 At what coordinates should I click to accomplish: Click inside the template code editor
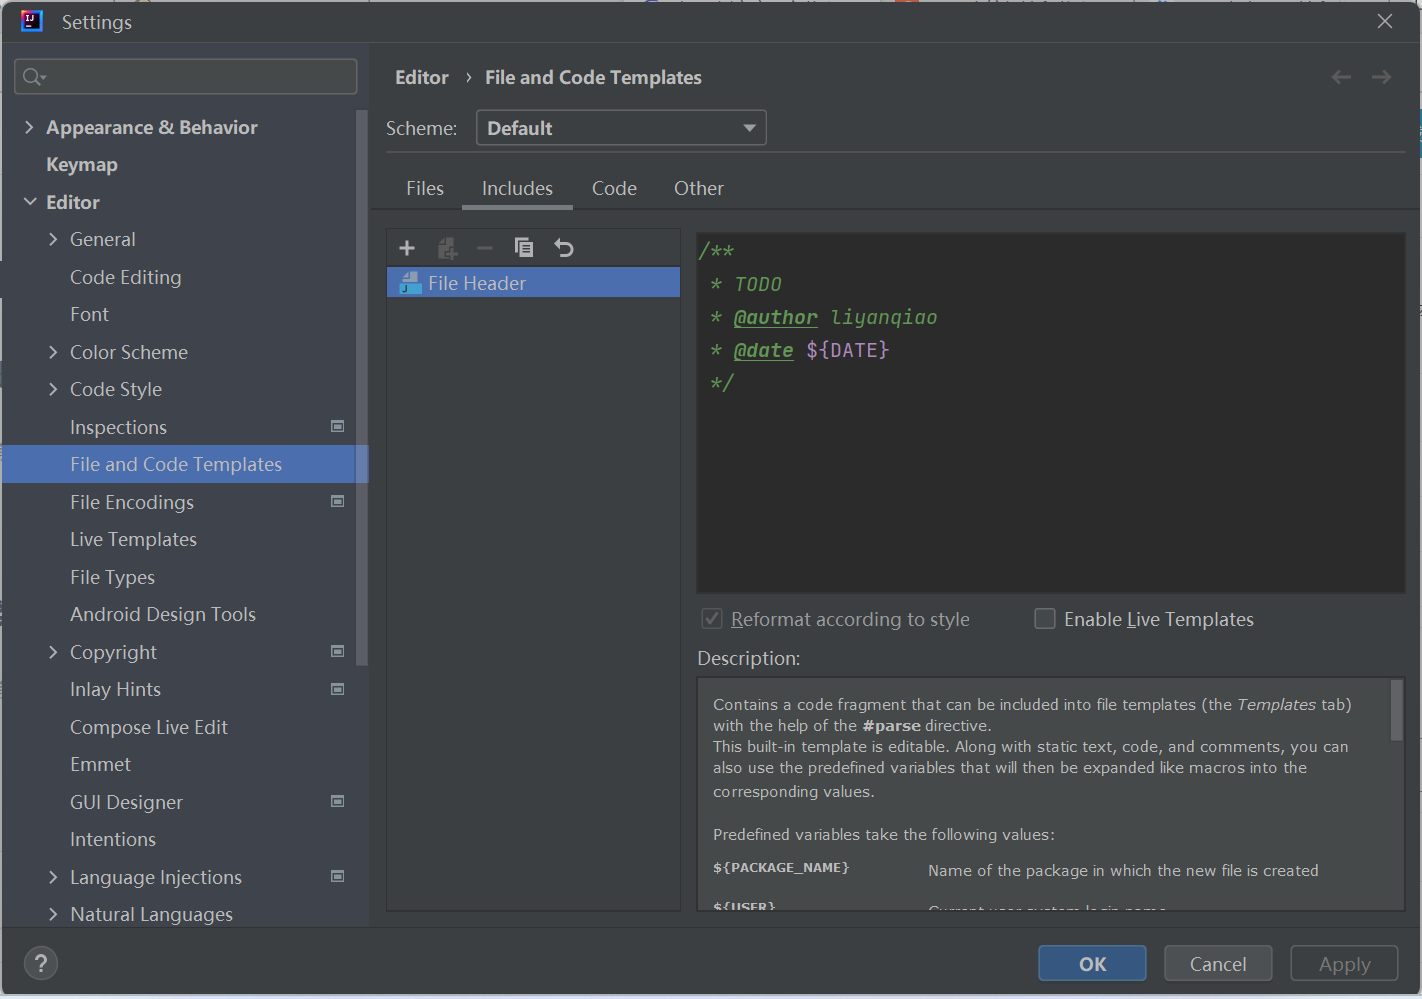pos(1050,413)
